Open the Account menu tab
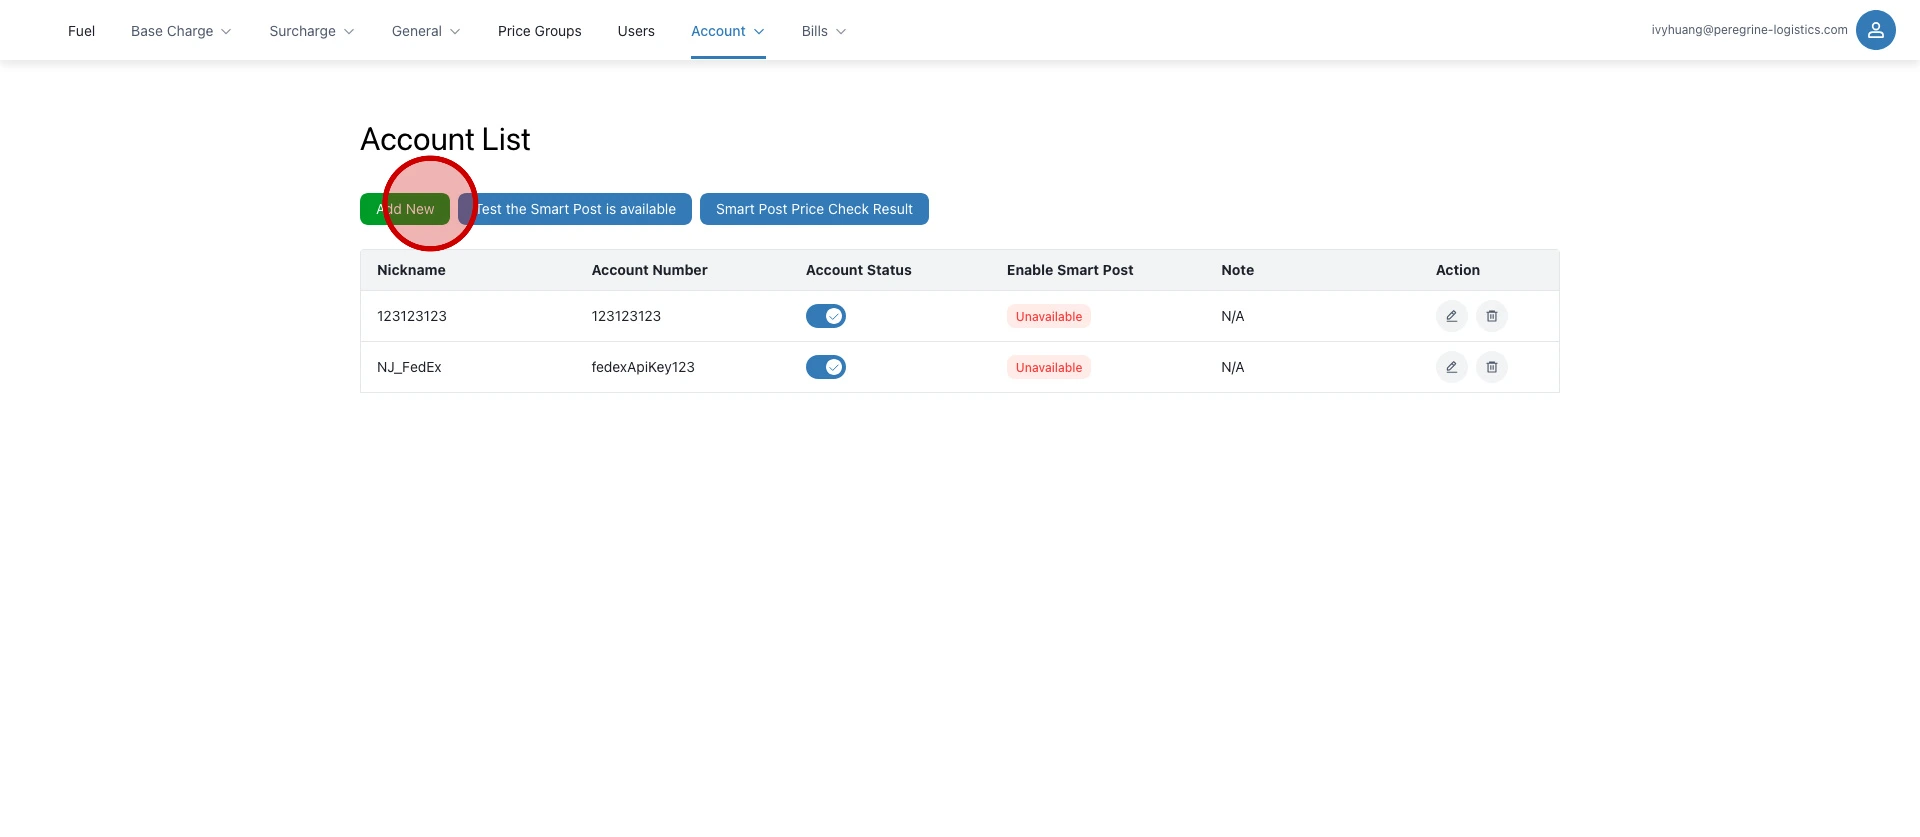Image resolution: width=1920 pixels, height=837 pixels. (x=727, y=31)
